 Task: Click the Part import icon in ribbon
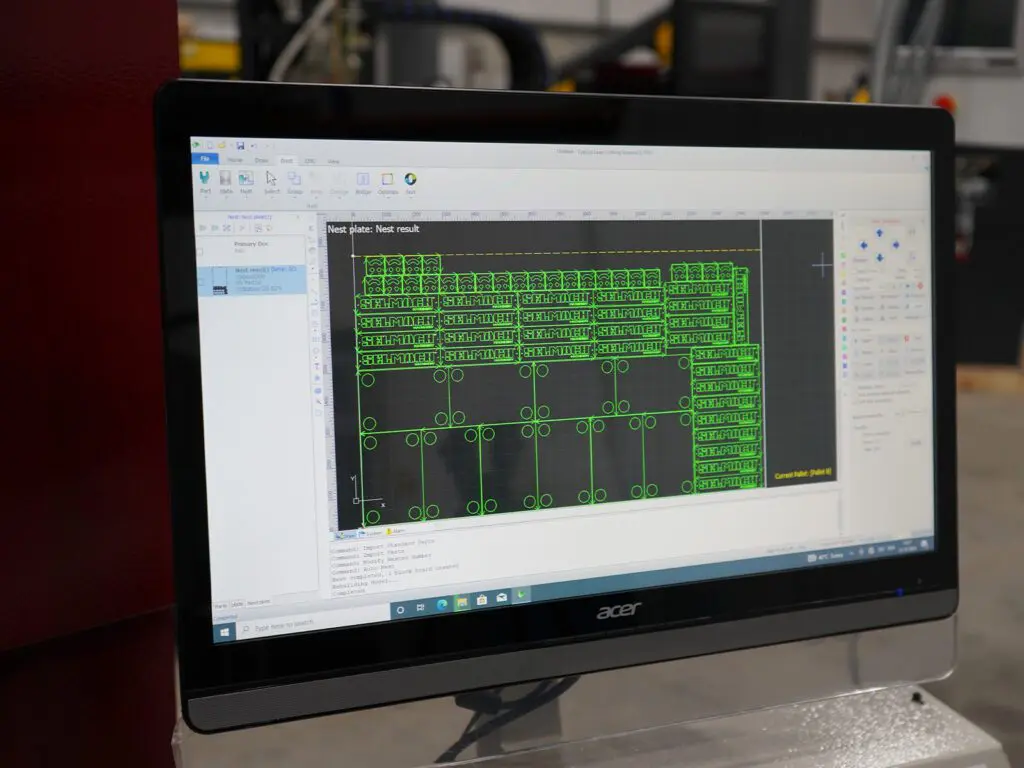tap(204, 178)
